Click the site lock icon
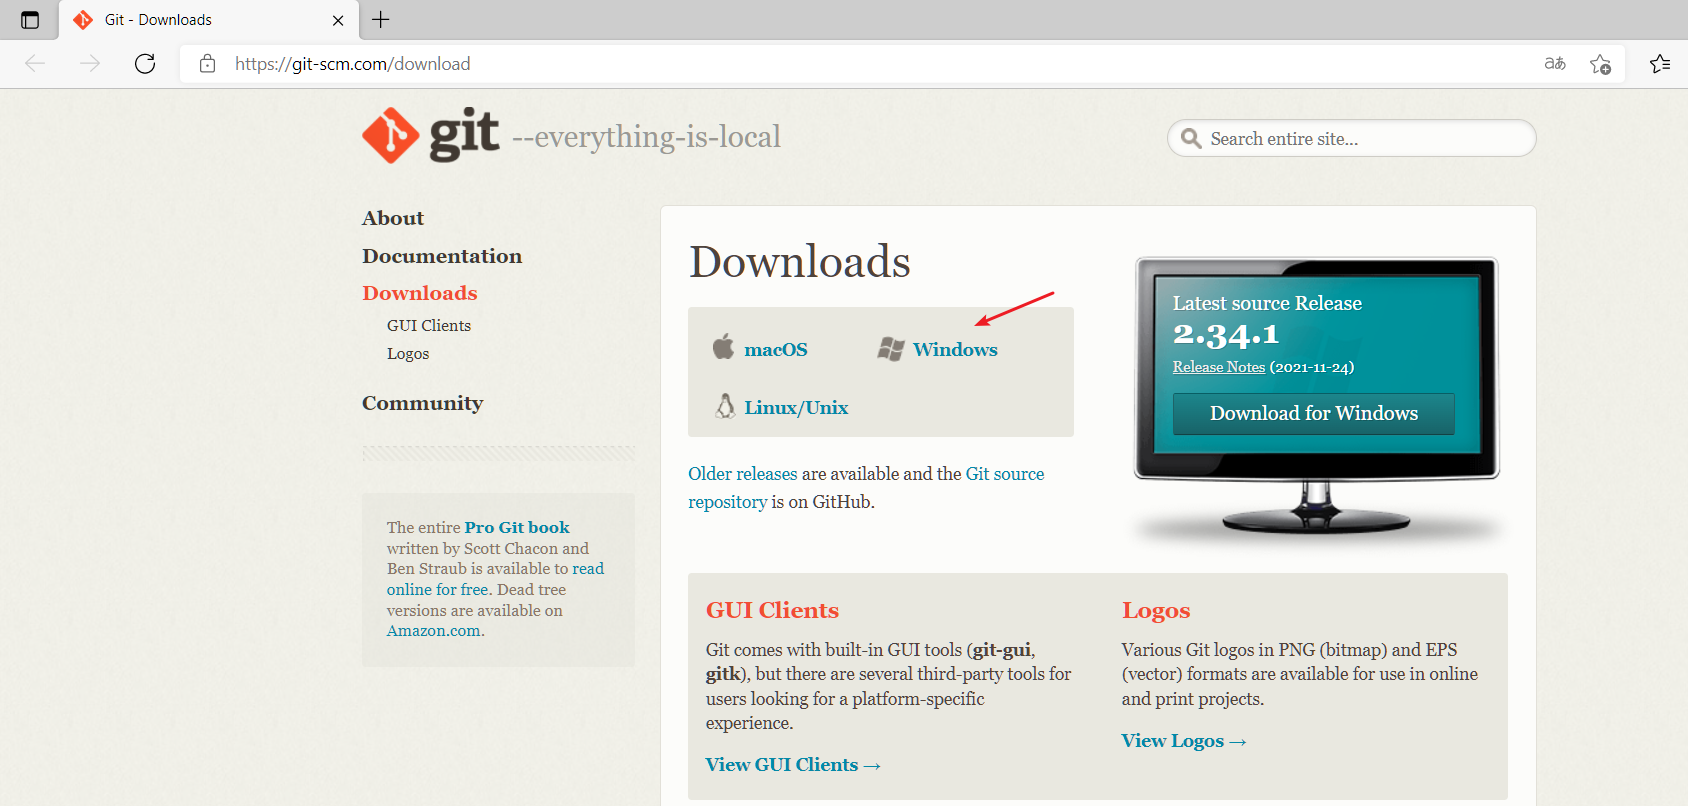The image size is (1688, 806). click(207, 64)
